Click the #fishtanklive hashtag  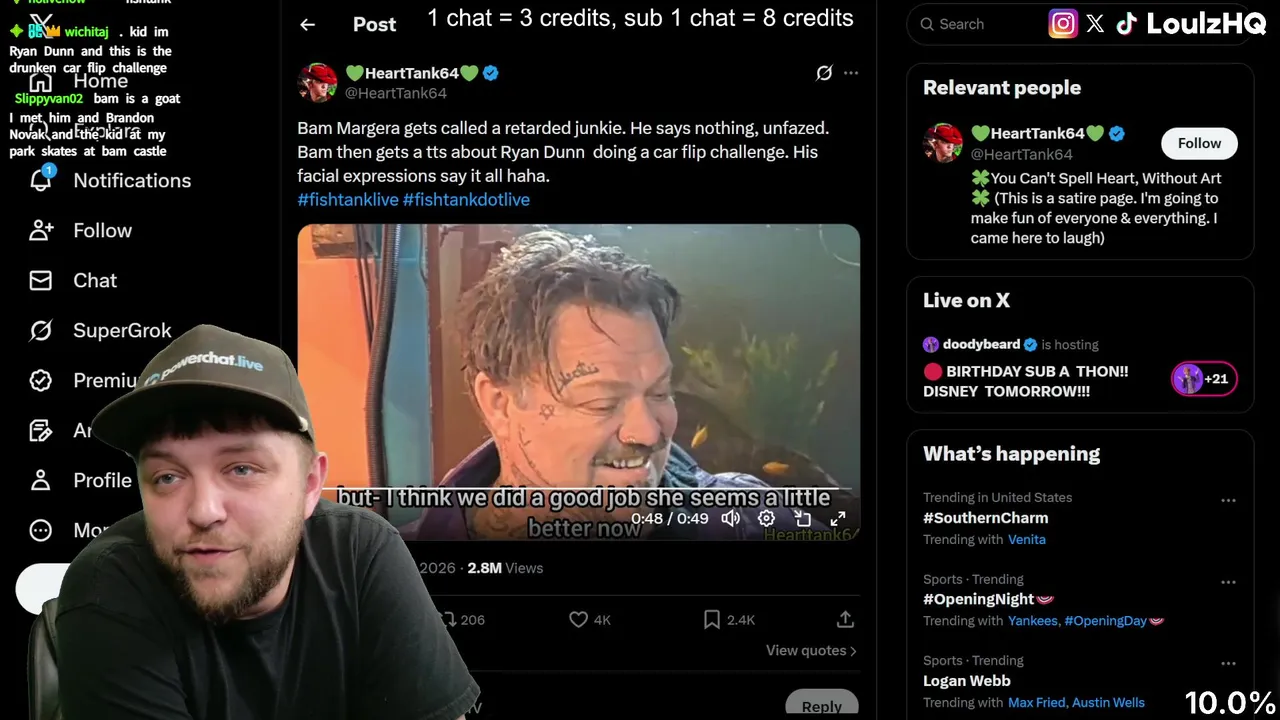click(348, 200)
